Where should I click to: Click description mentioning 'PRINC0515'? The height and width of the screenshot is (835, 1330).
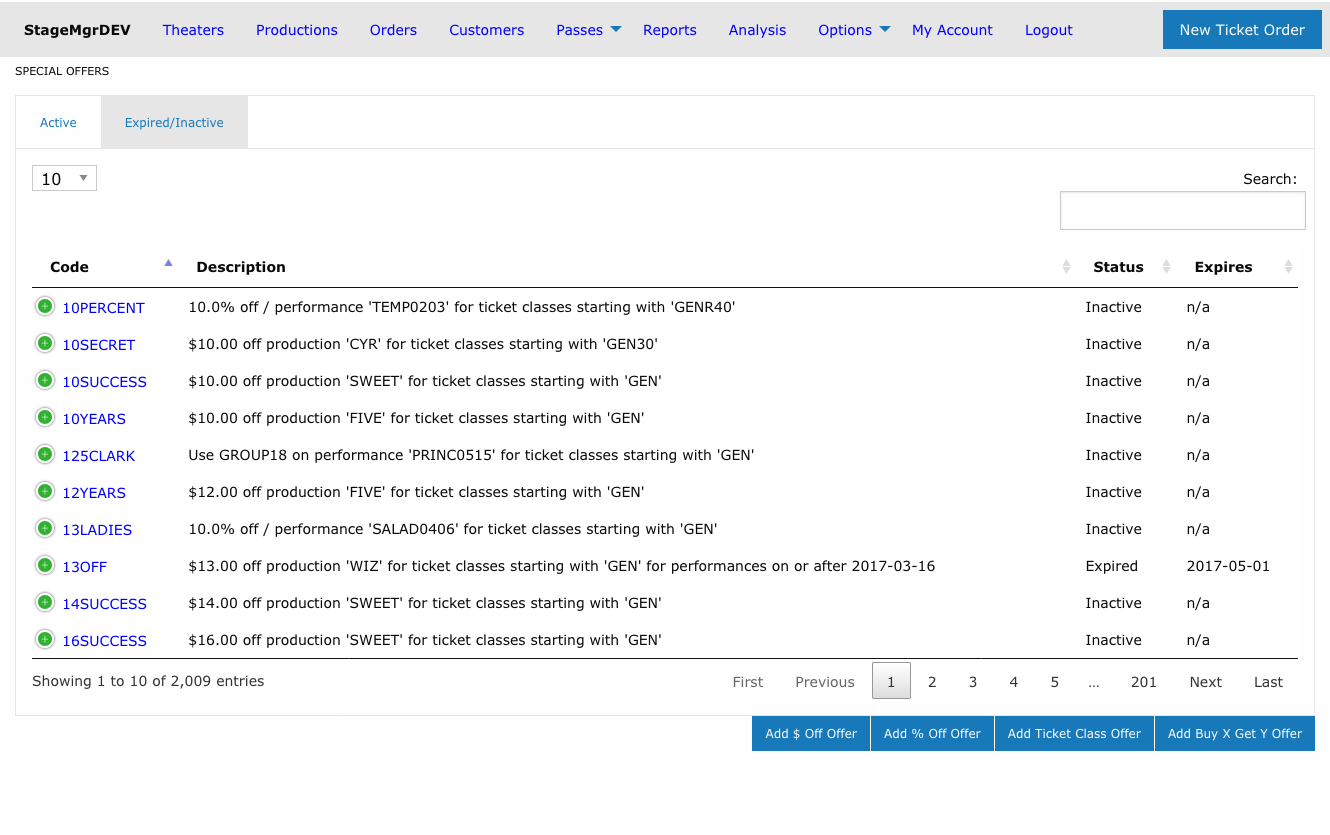click(x=471, y=455)
